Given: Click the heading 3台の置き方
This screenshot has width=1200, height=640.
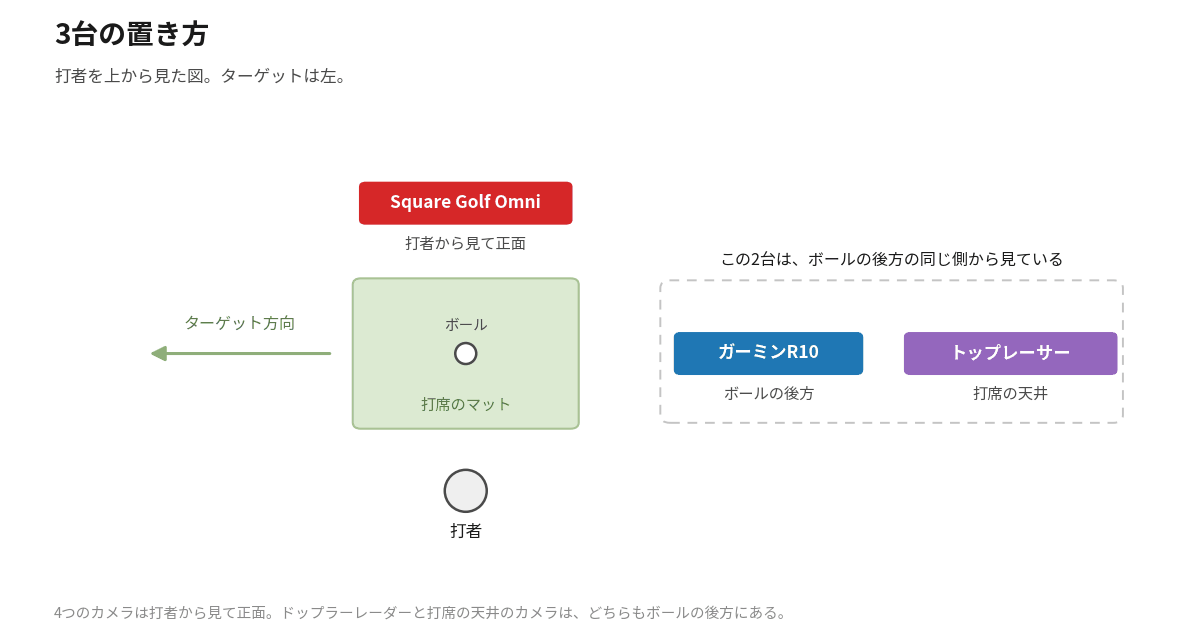Looking at the screenshot, I should tap(131, 33).
